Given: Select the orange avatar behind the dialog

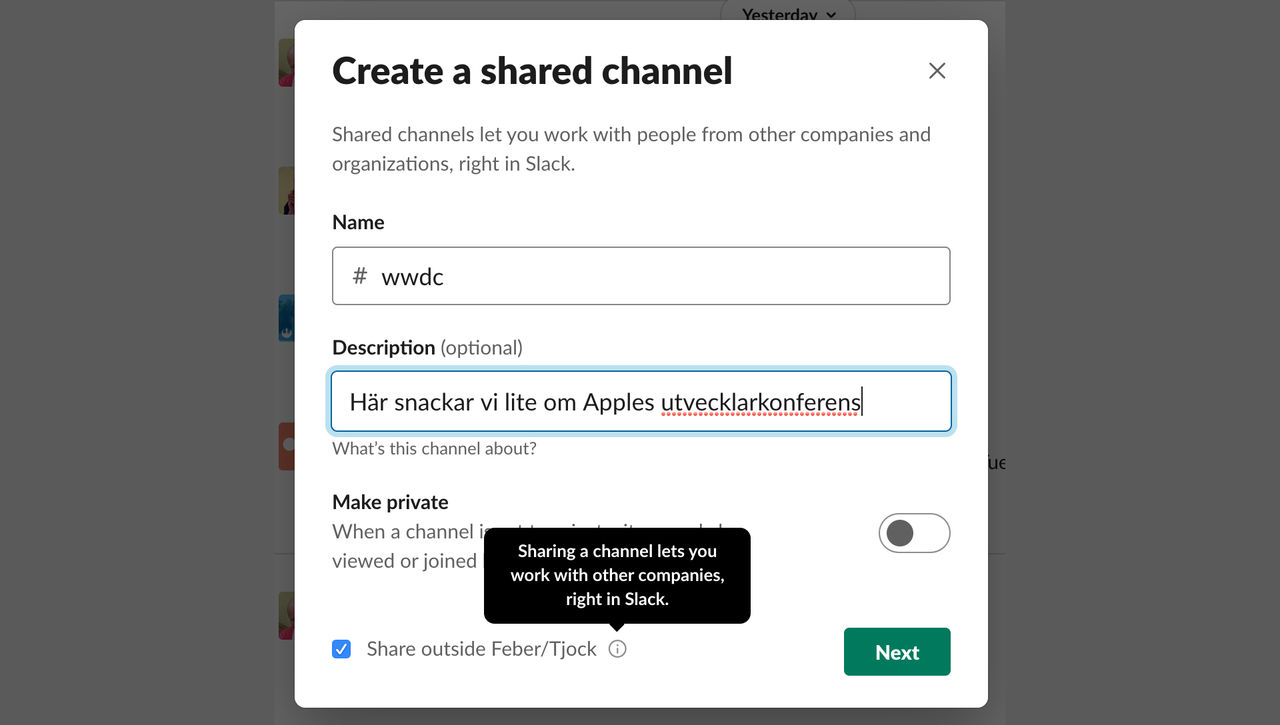Looking at the screenshot, I should pos(286,446).
